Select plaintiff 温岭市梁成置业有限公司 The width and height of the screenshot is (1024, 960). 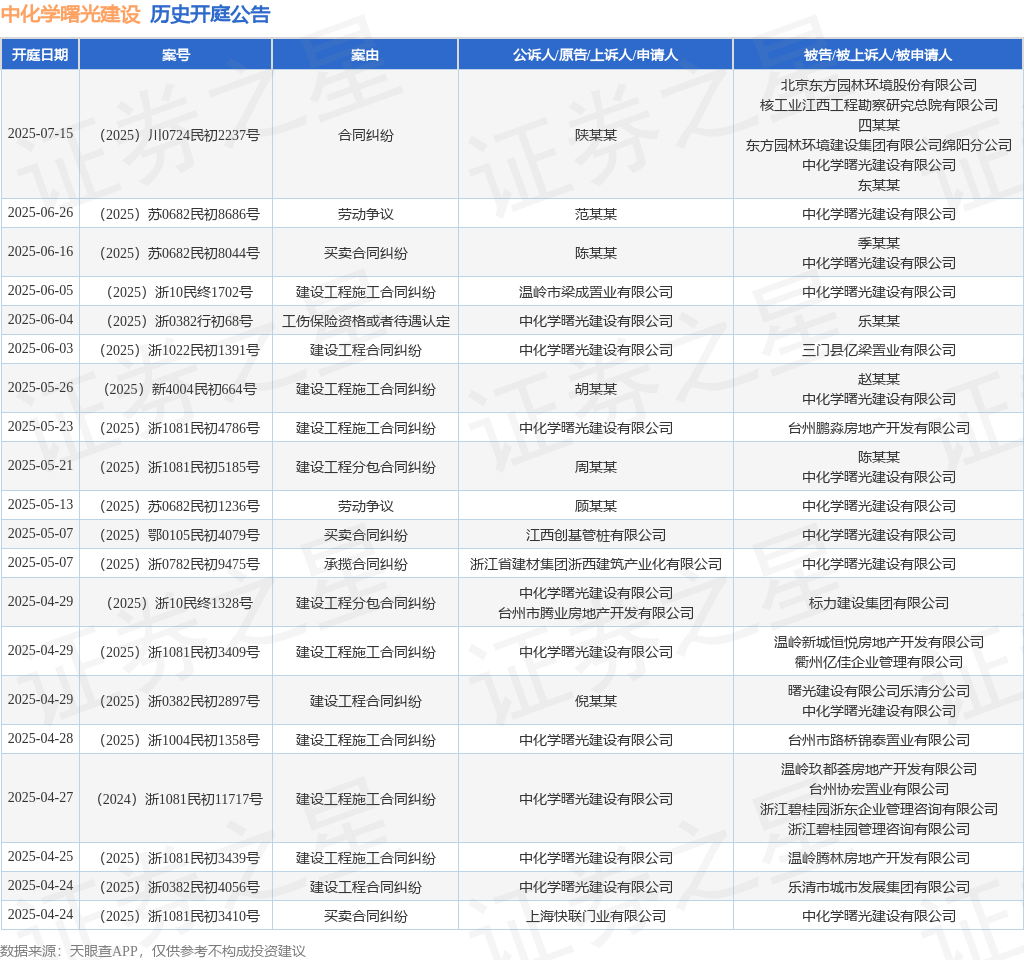coord(596,292)
